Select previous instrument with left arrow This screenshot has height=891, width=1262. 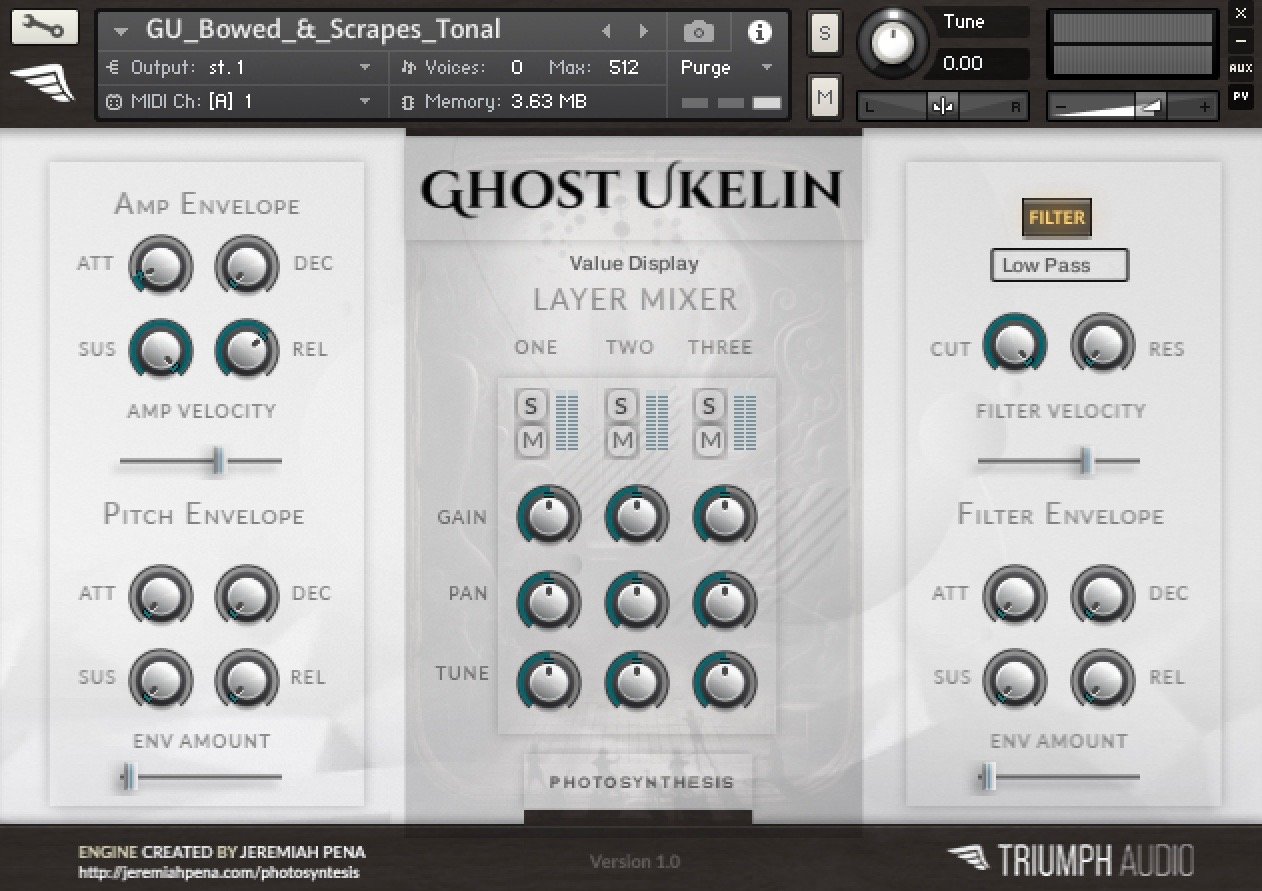606,32
